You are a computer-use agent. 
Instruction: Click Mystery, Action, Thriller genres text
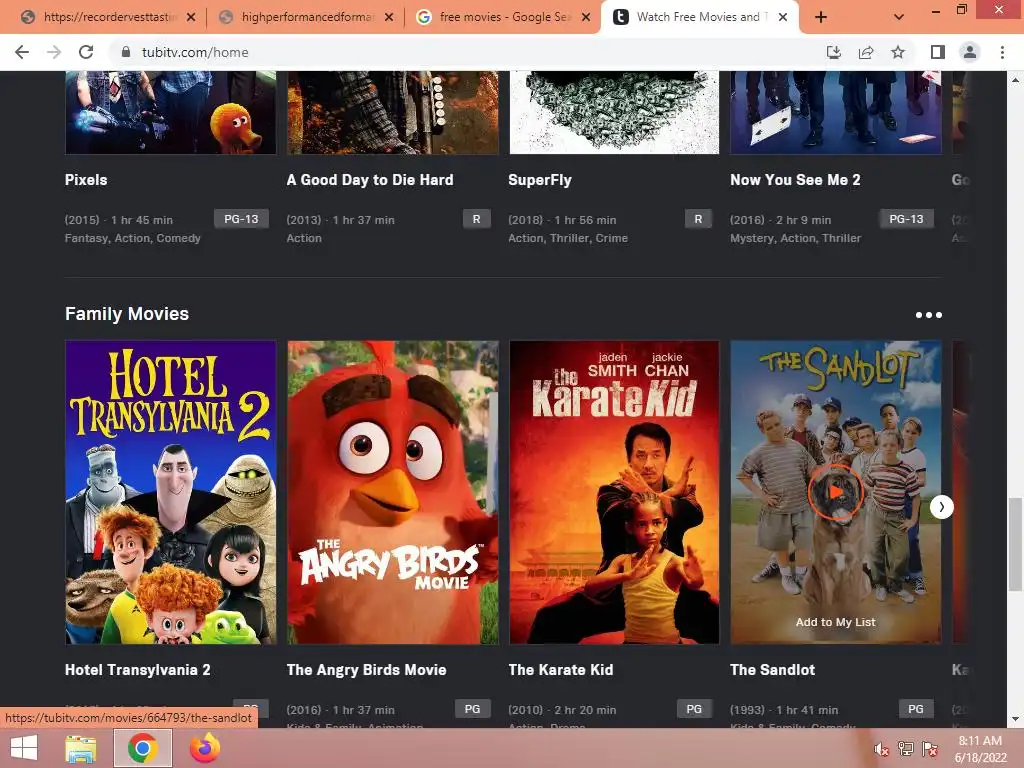pyautogui.click(x=795, y=238)
